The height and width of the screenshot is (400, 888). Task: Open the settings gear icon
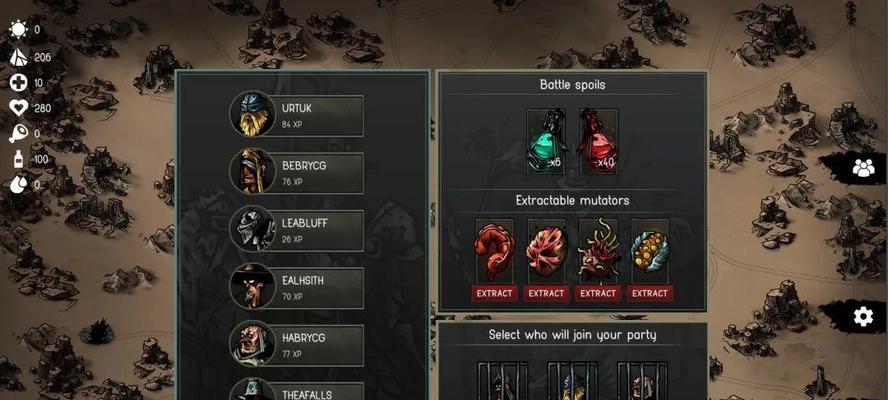point(863,316)
